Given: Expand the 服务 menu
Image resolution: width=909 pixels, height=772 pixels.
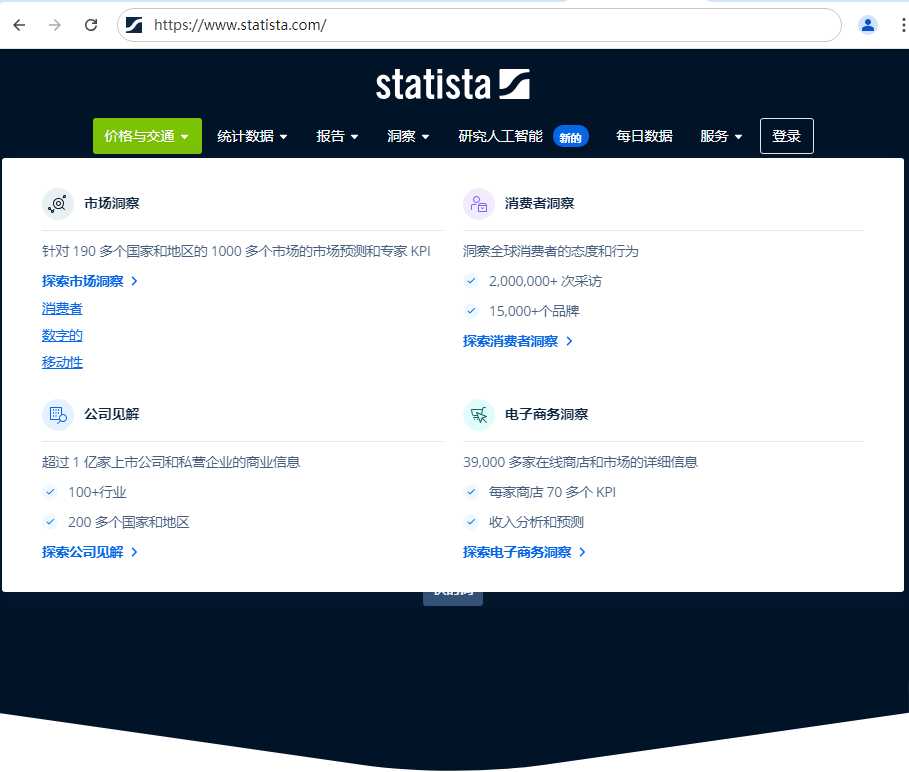Looking at the screenshot, I should pyautogui.click(x=721, y=136).
